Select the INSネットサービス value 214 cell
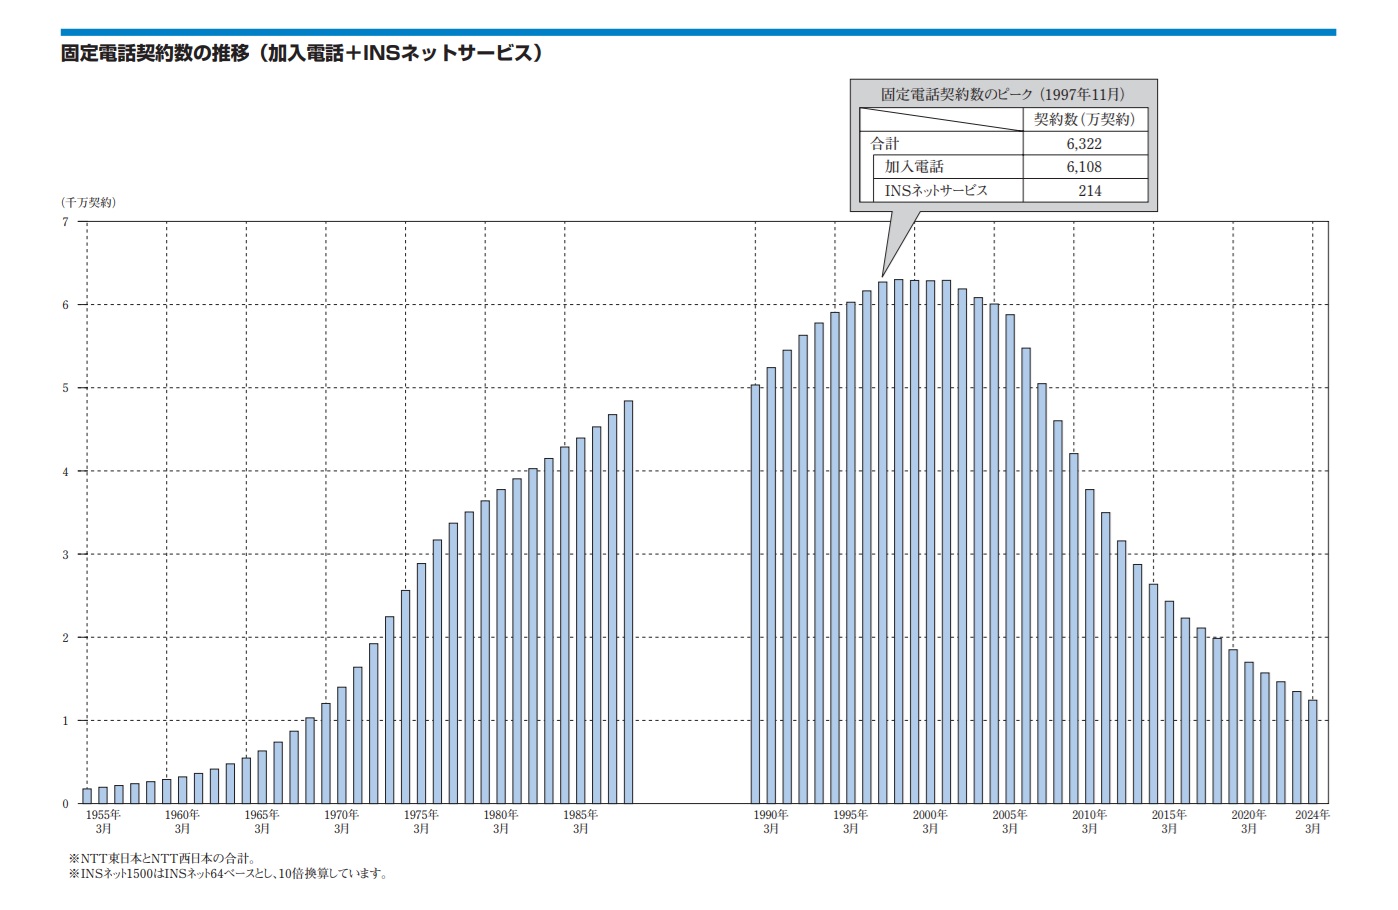This screenshot has height=910, width=1398. (1089, 190)
